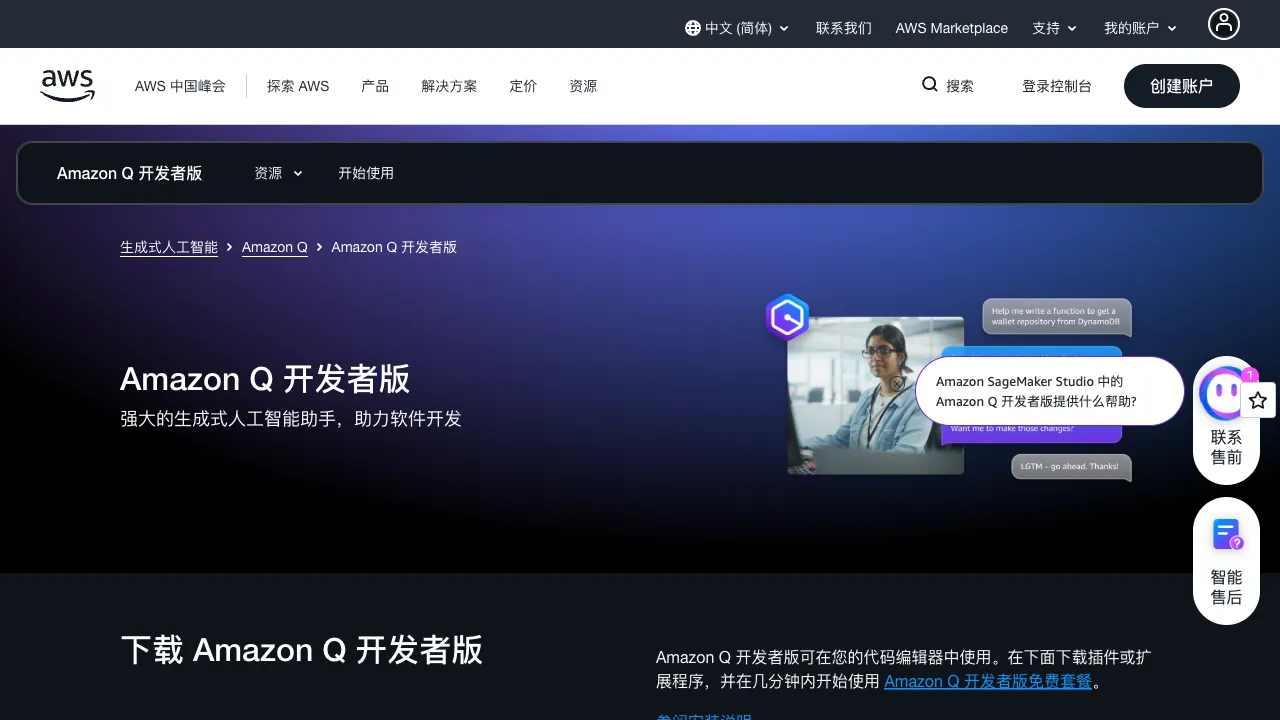This screenshot has height=720, width=1280.
Task: Expand the 中文 (简体) language dropdown
Action: click(737, 28)
